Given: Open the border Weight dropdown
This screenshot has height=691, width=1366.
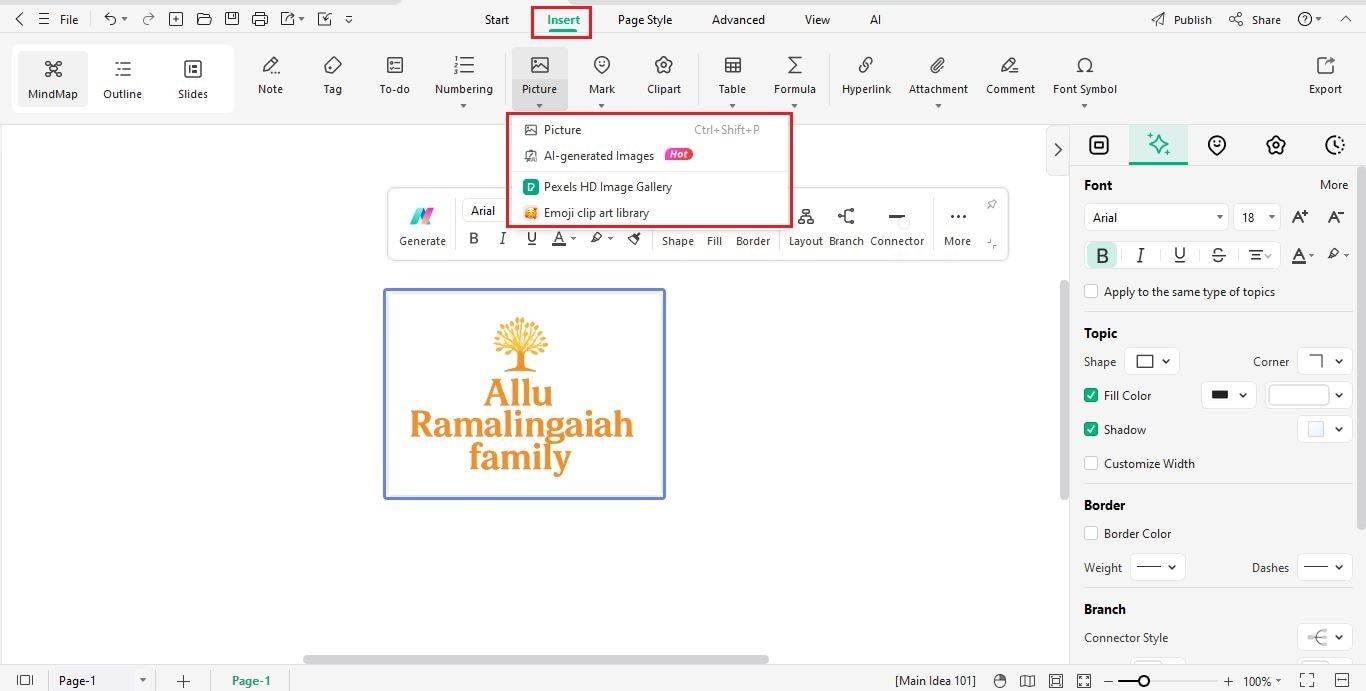Looking at the screenshot, I should (1157, 567).
